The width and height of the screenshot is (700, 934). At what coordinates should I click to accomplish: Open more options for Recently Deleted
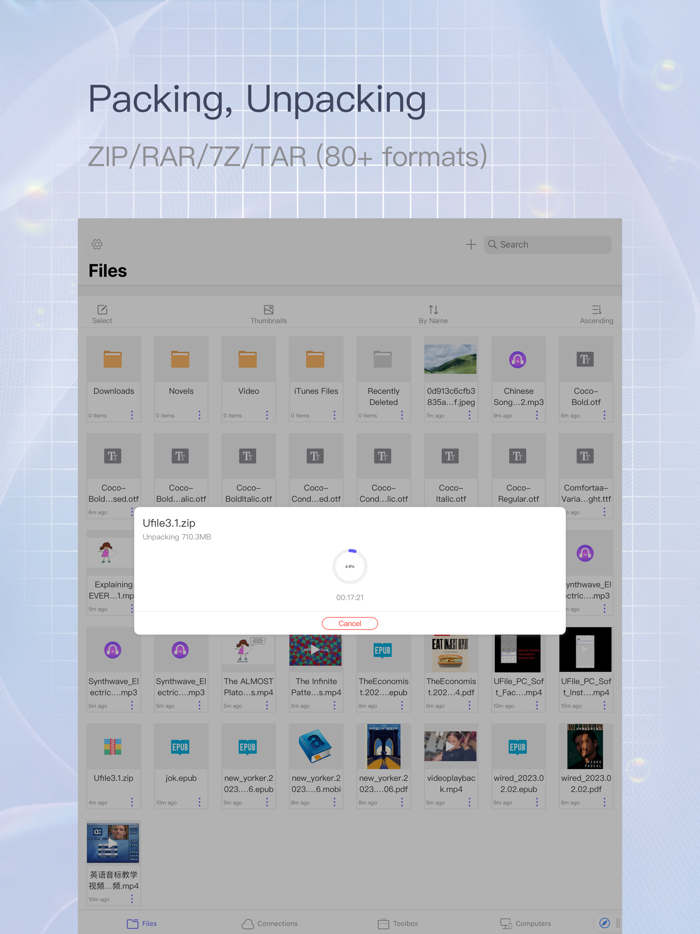point(402,415)
